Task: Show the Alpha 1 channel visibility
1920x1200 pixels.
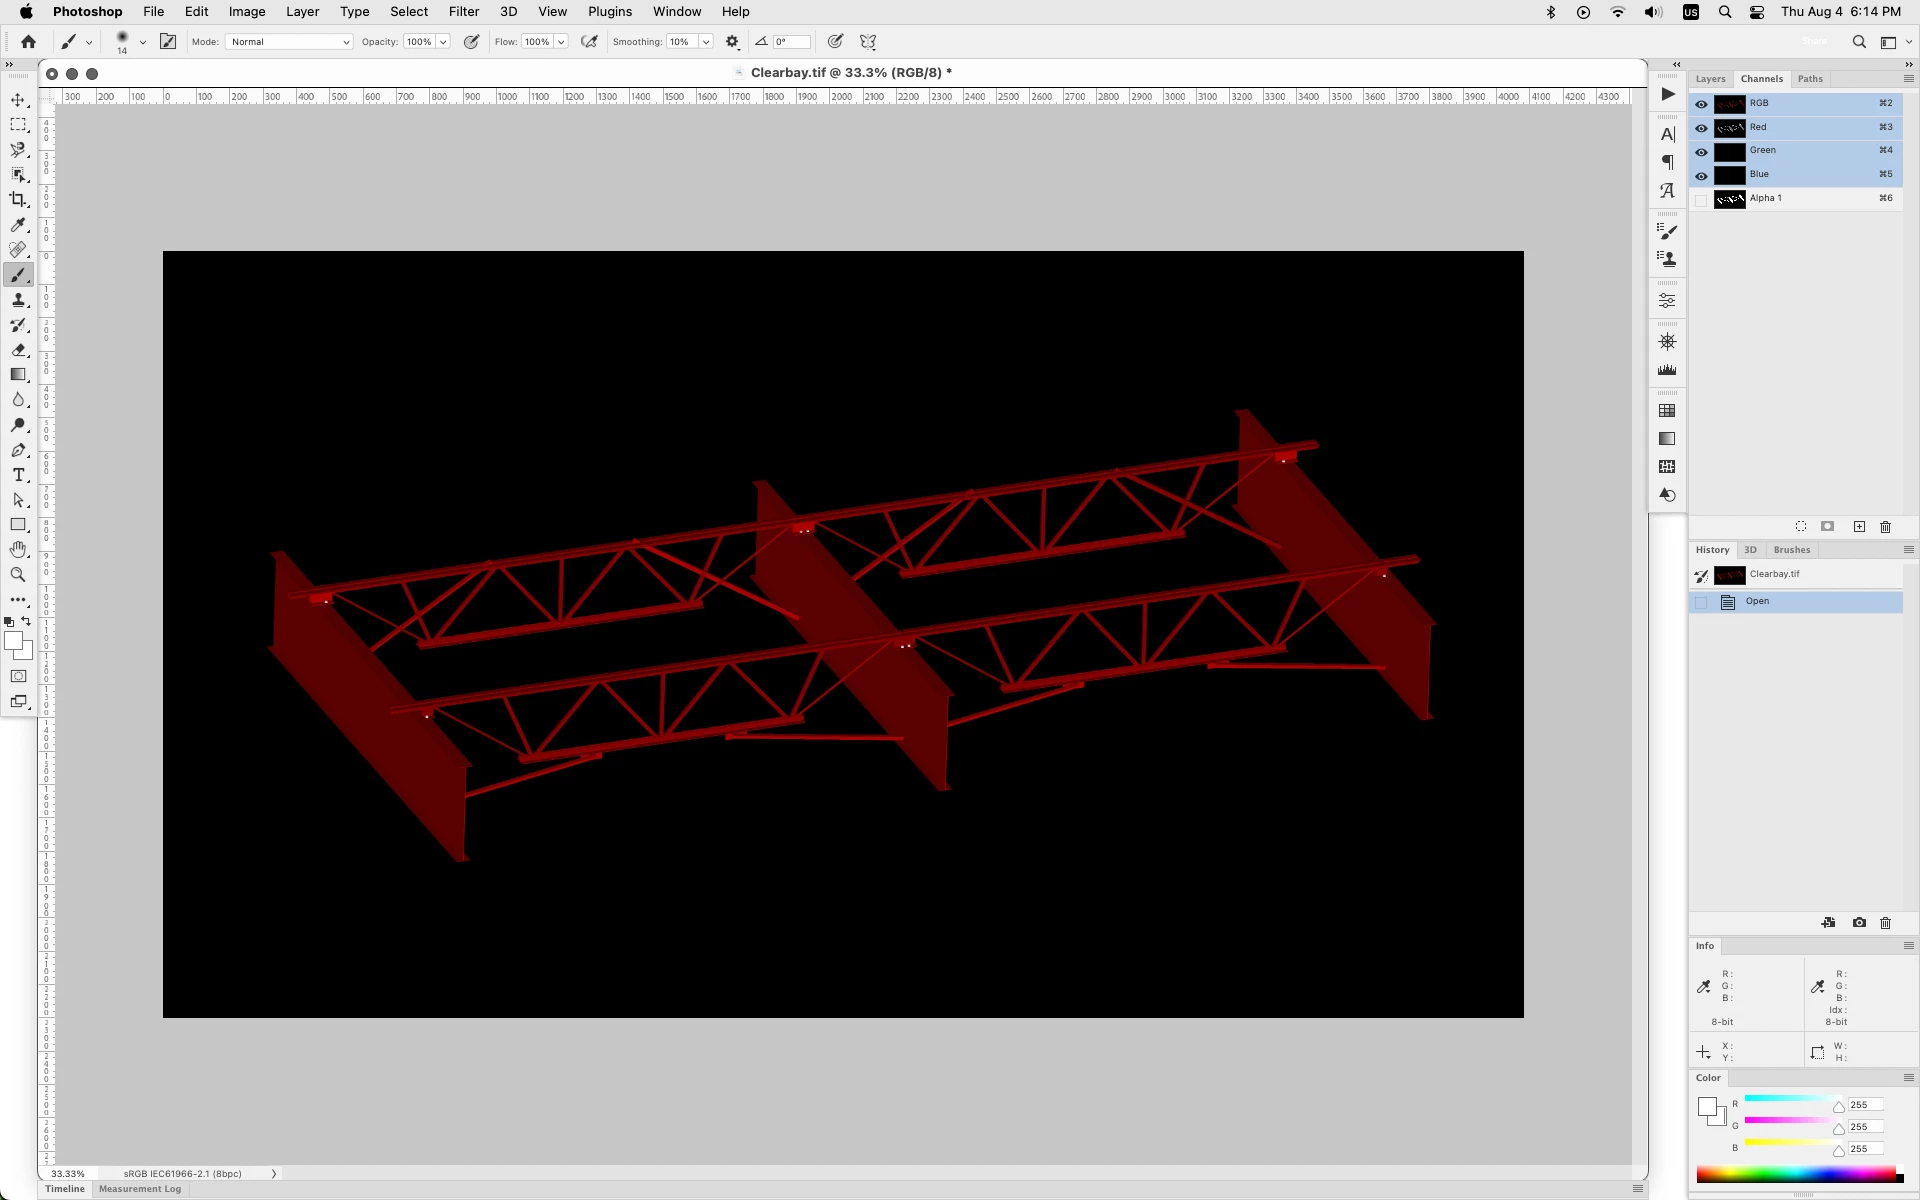Action: pos(1701,199)
